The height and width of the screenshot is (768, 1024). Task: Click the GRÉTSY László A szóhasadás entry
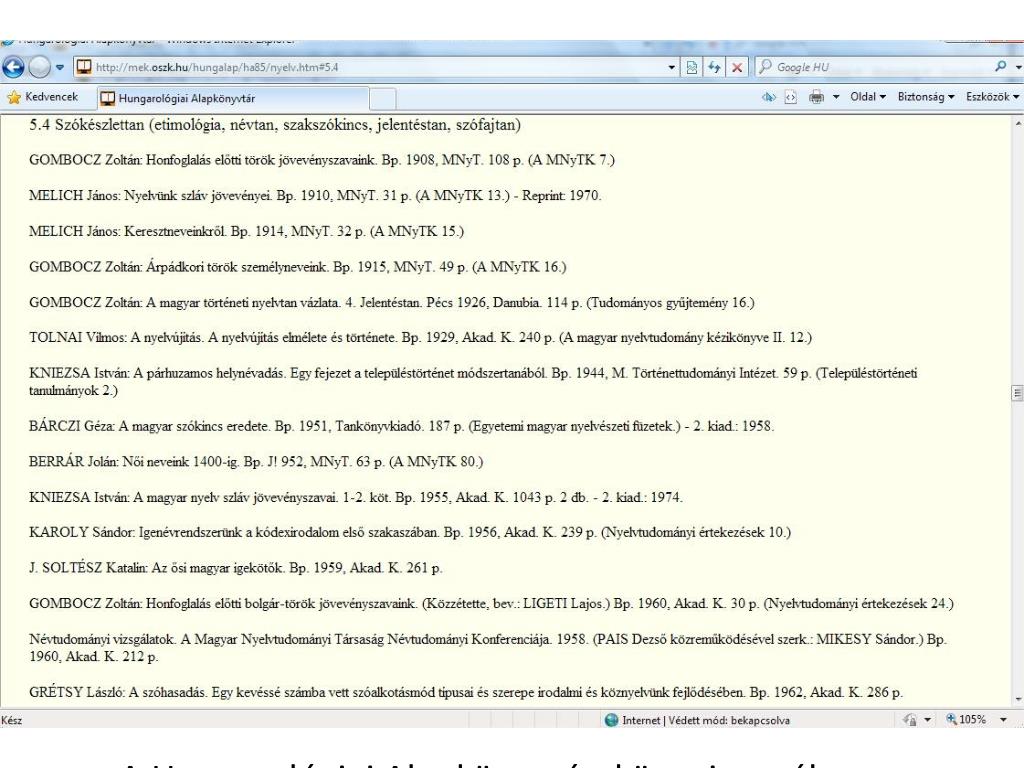pos(466,692)
